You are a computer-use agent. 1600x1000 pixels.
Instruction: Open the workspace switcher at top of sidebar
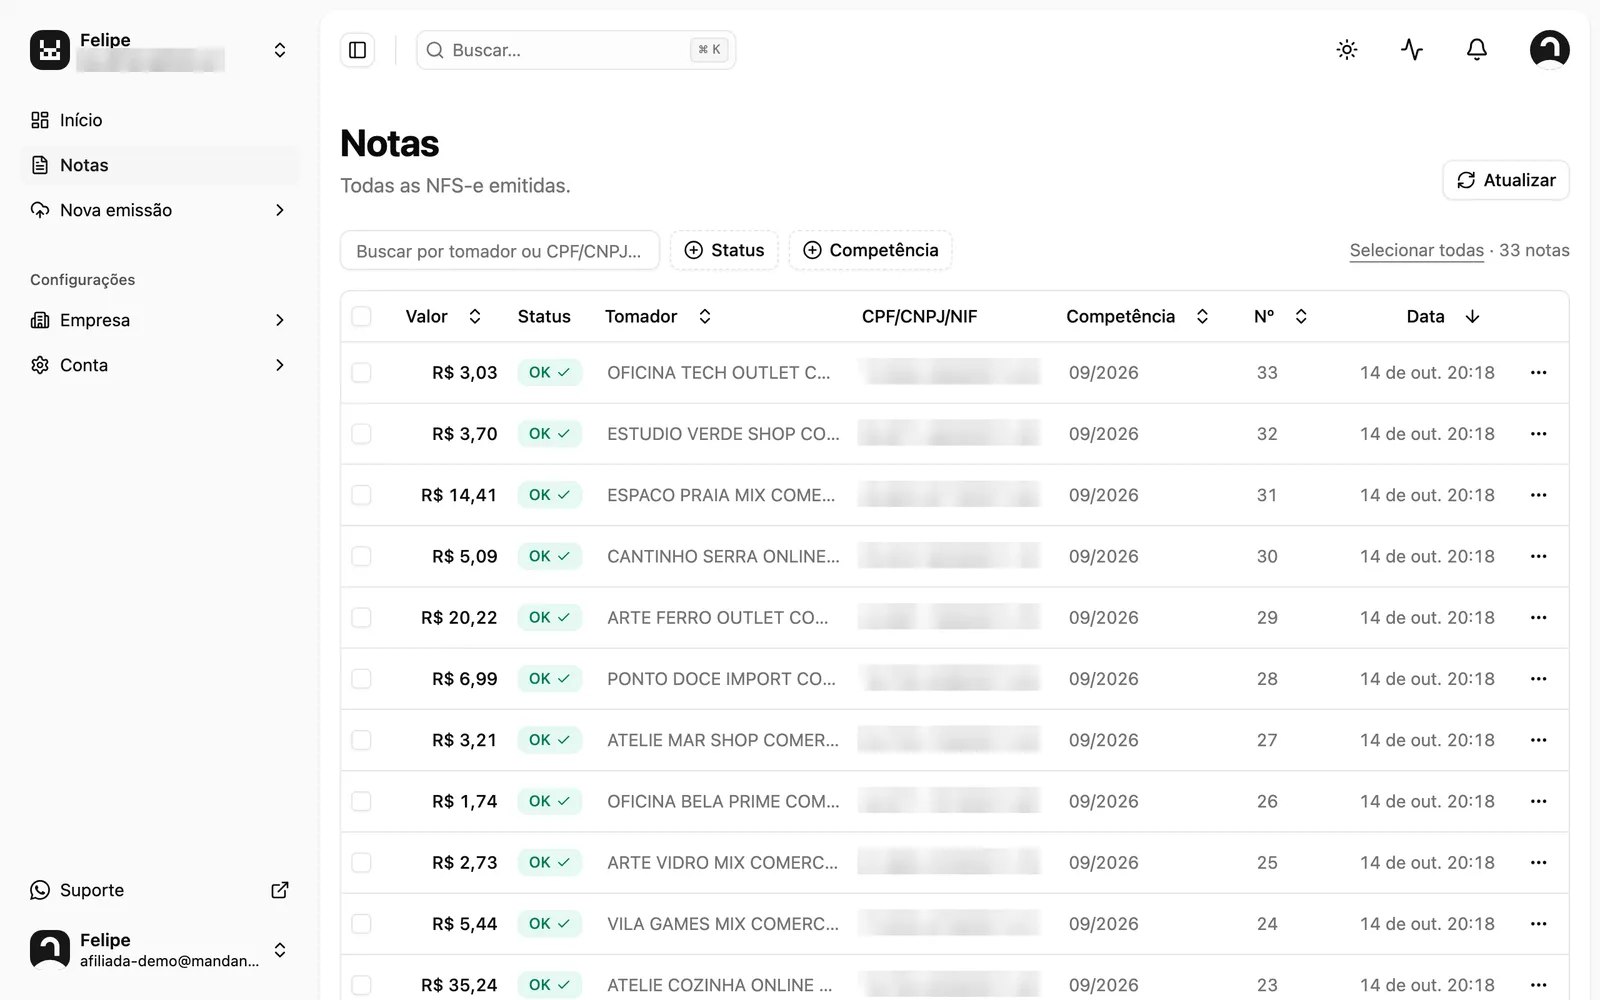[160, 50]
